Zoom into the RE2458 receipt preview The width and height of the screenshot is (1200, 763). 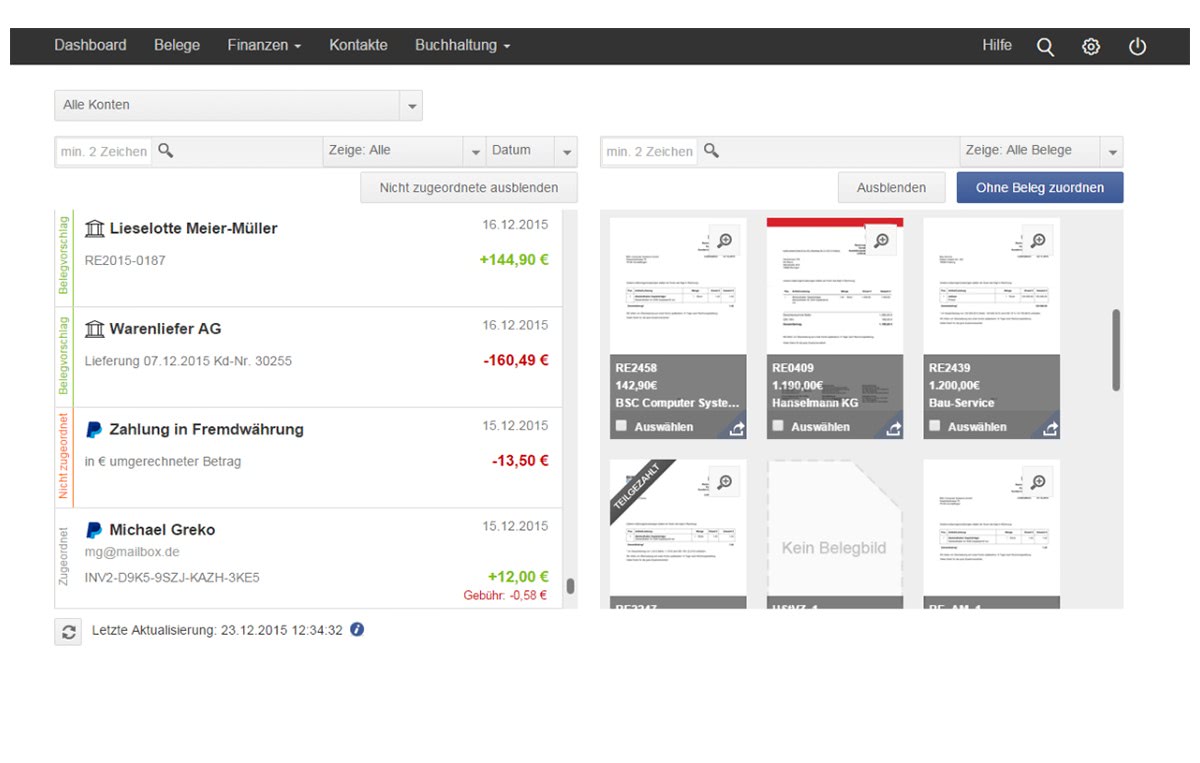pos(724,240)
